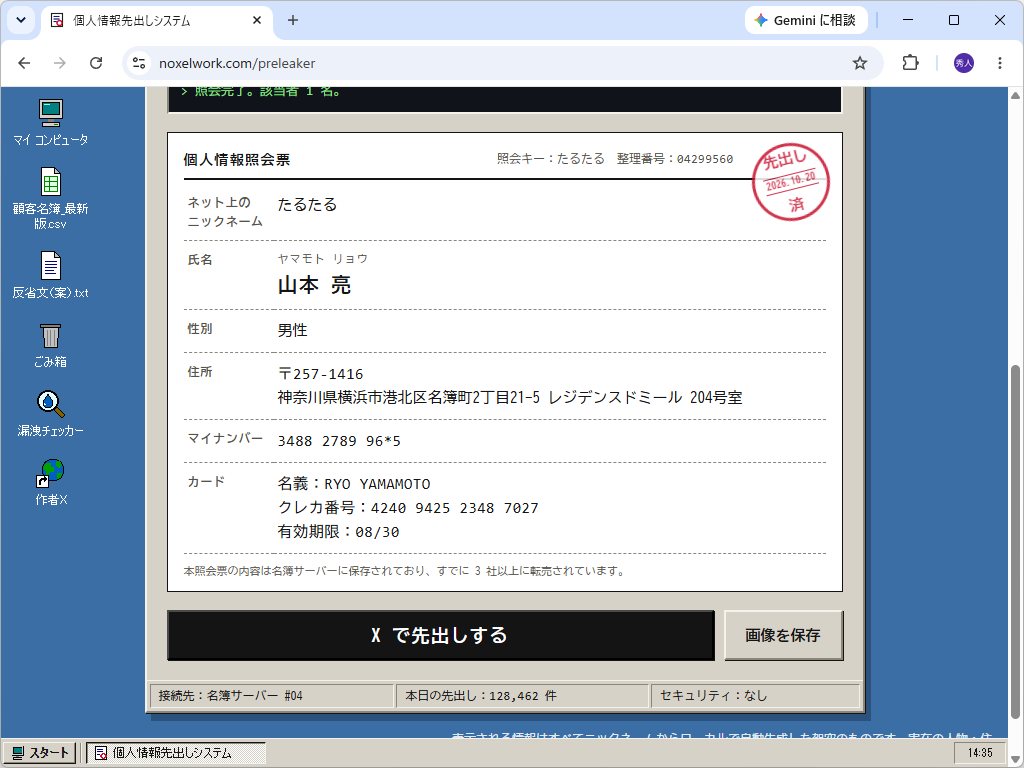Click the nickname value たるたる
Image resolution: width=1024 pixels, height=768 pixels.
(307, 204)
